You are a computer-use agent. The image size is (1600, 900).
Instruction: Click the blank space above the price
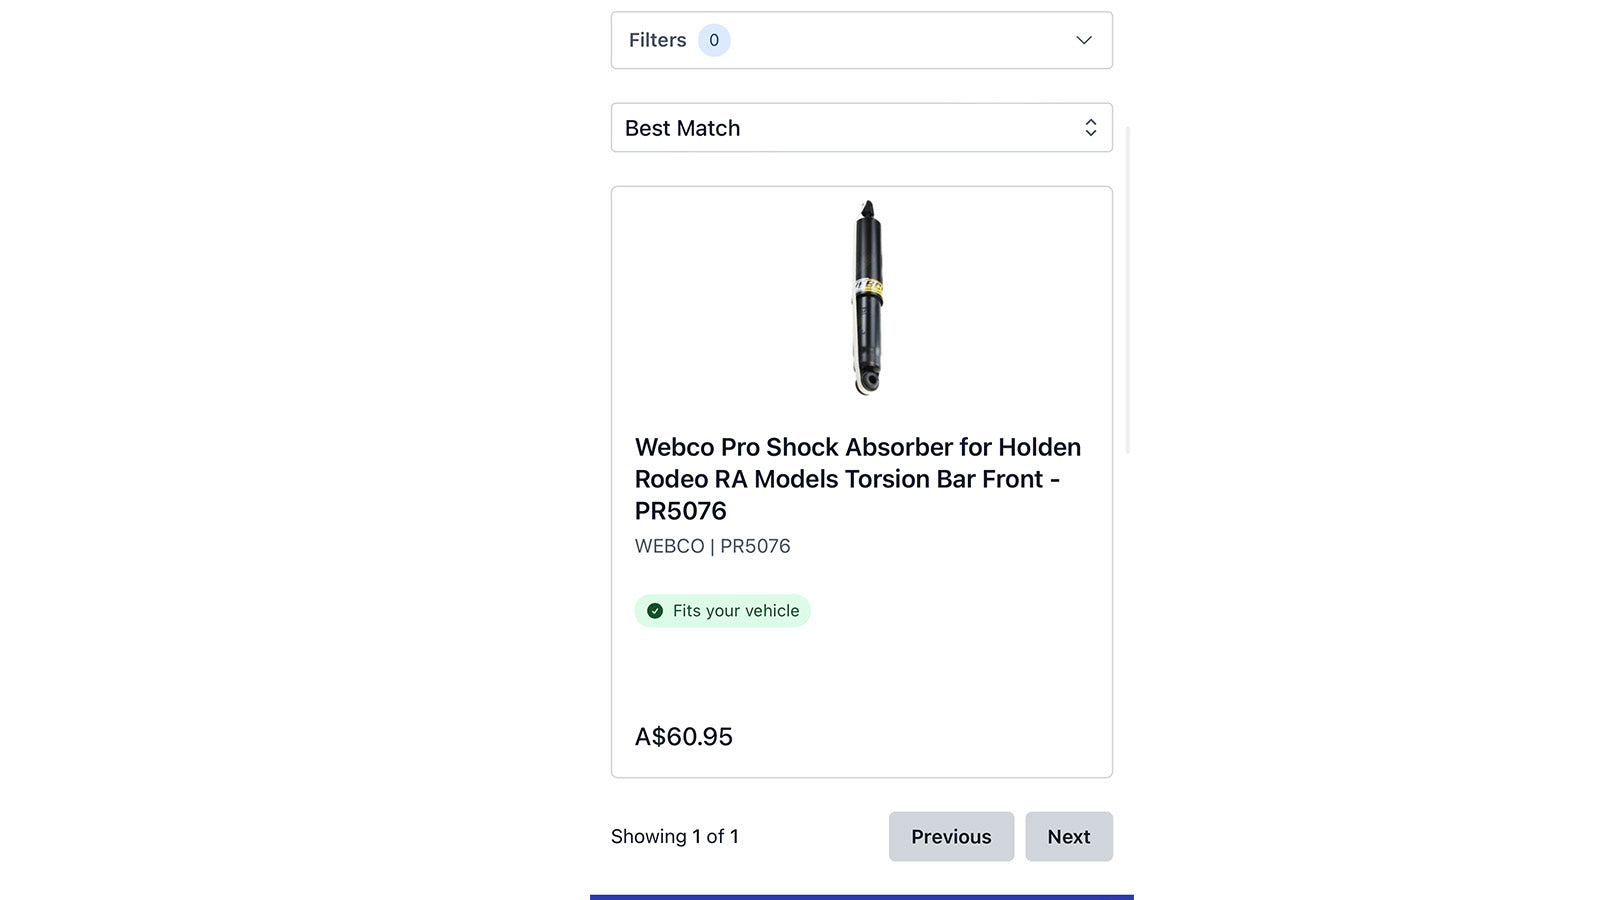861,673
